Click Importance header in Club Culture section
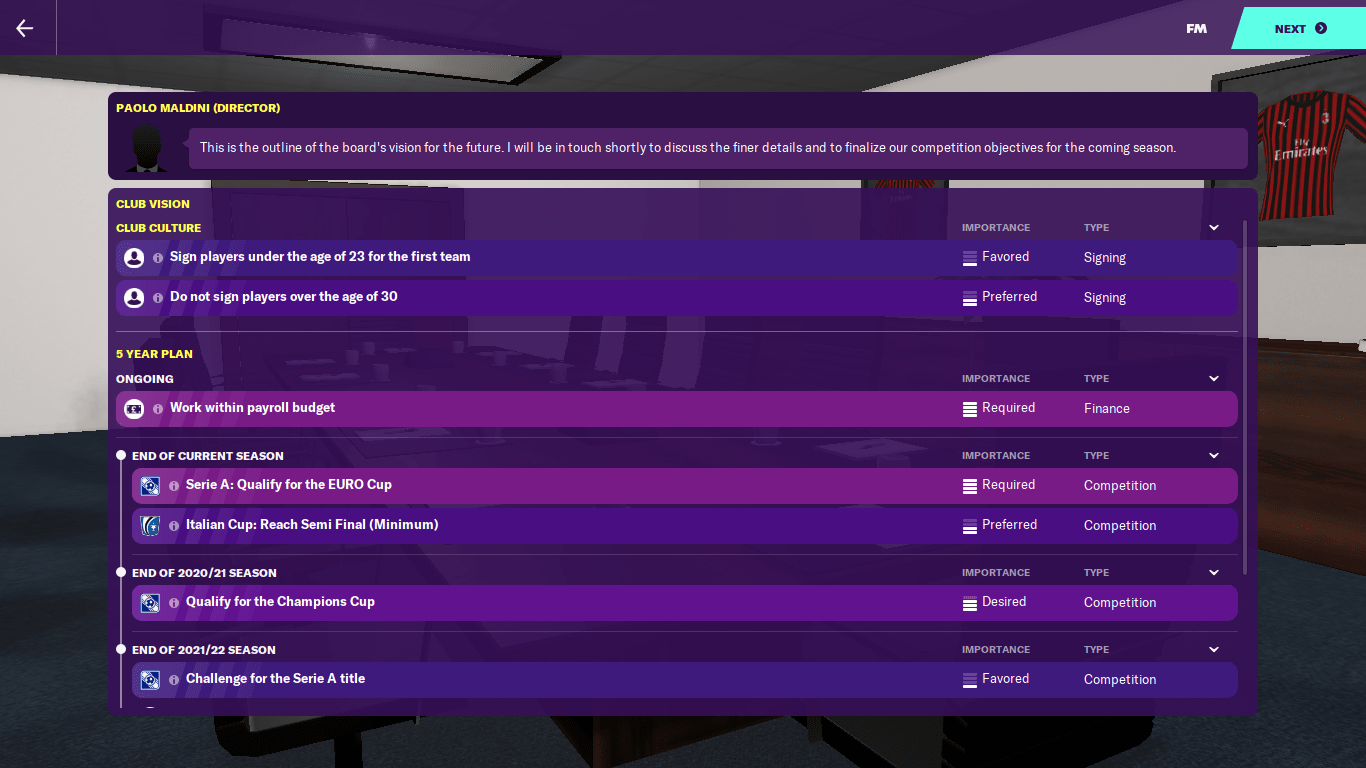This screenshot has height=768, width=1366. (x=996, y=228)
